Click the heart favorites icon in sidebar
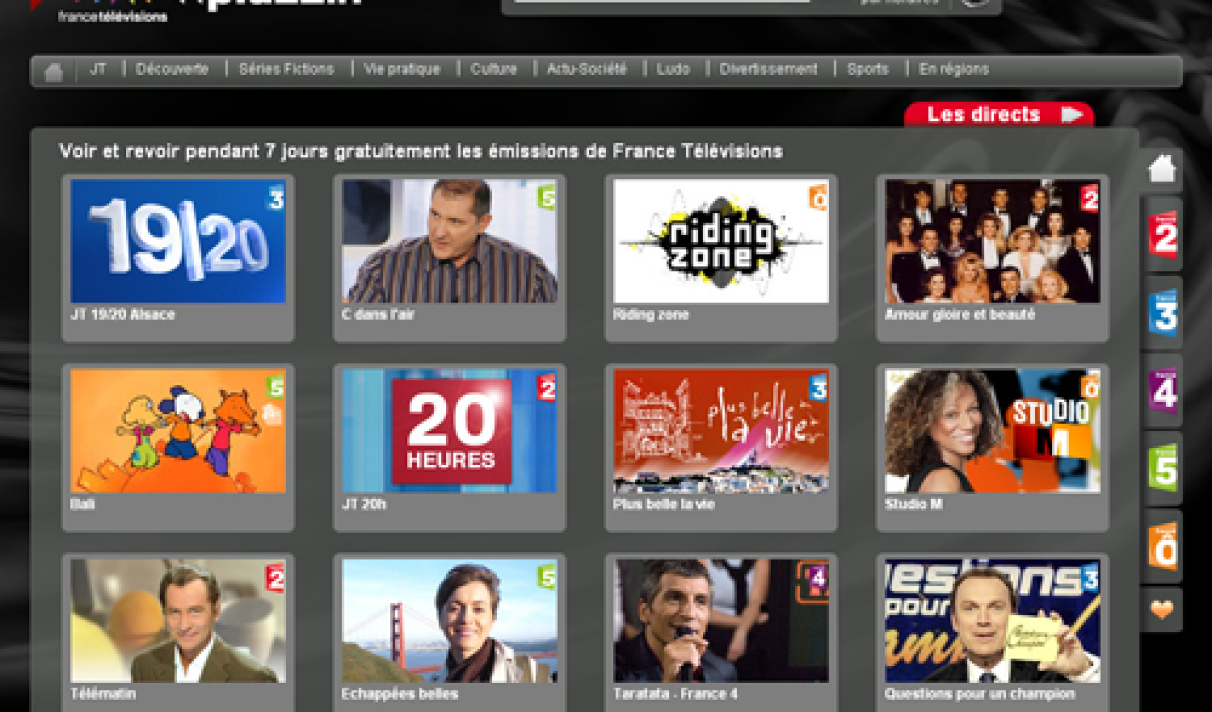The height and width of the screenshot is (712, 1212). click(x=1161, y=610)
